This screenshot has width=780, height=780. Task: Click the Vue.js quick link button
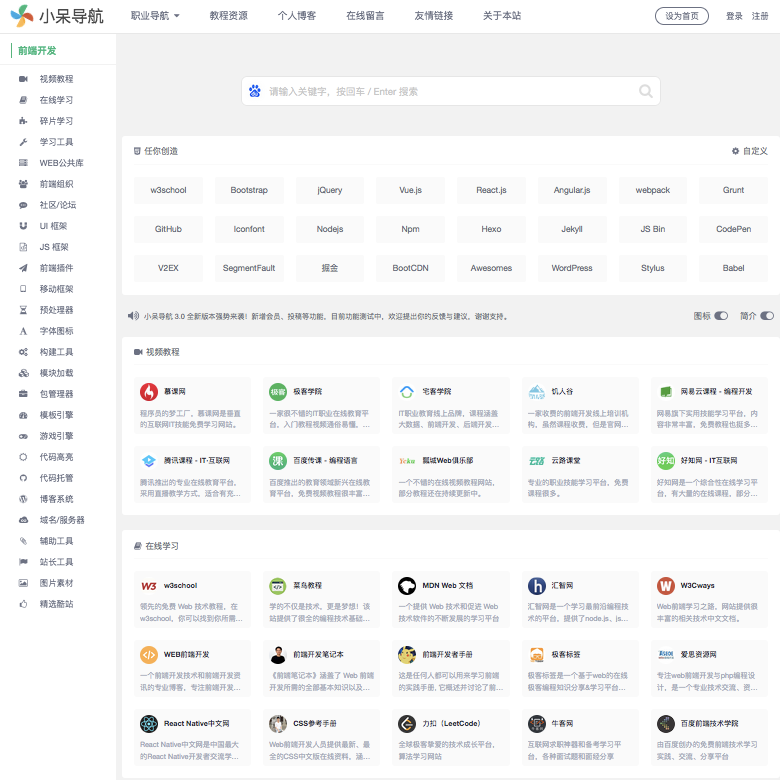click(x=410, y=190)
